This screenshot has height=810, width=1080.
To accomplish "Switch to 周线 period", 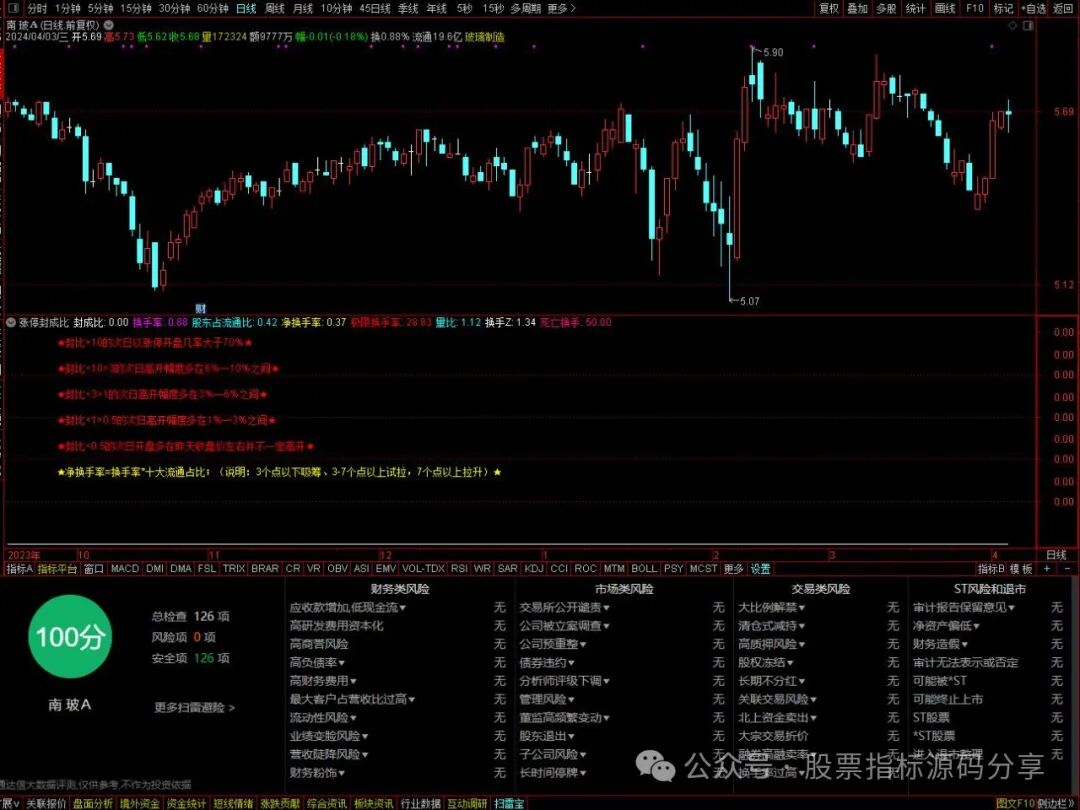I will [275, 8].
